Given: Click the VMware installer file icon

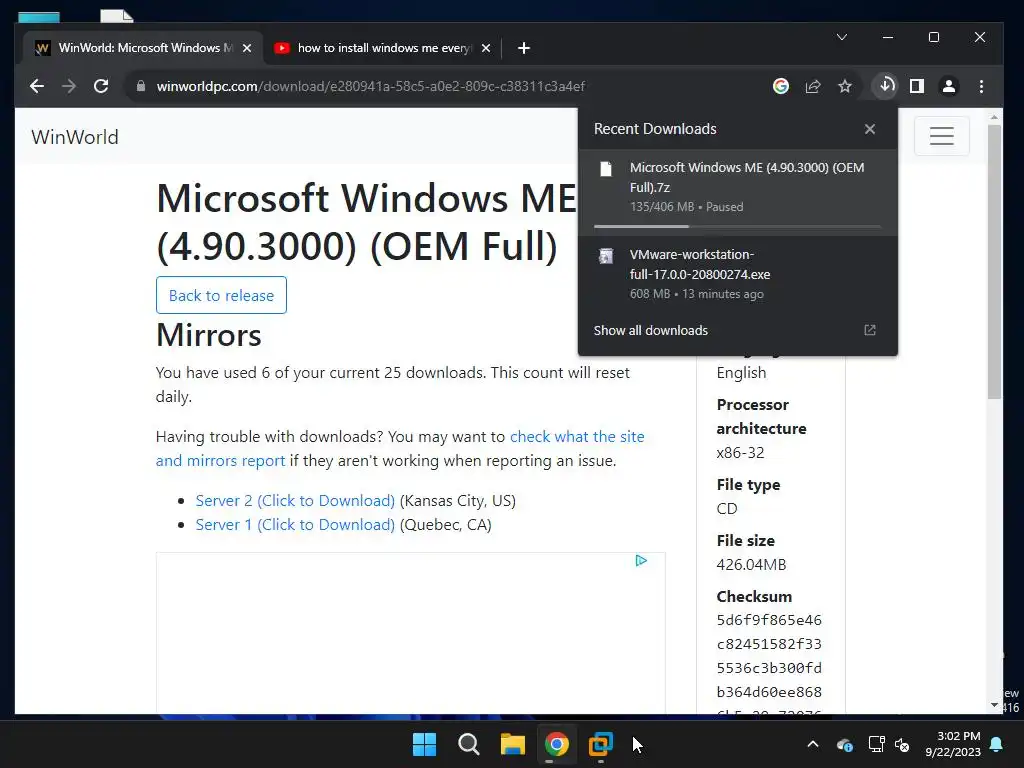Looking at the screenshot, I should 606,256.
